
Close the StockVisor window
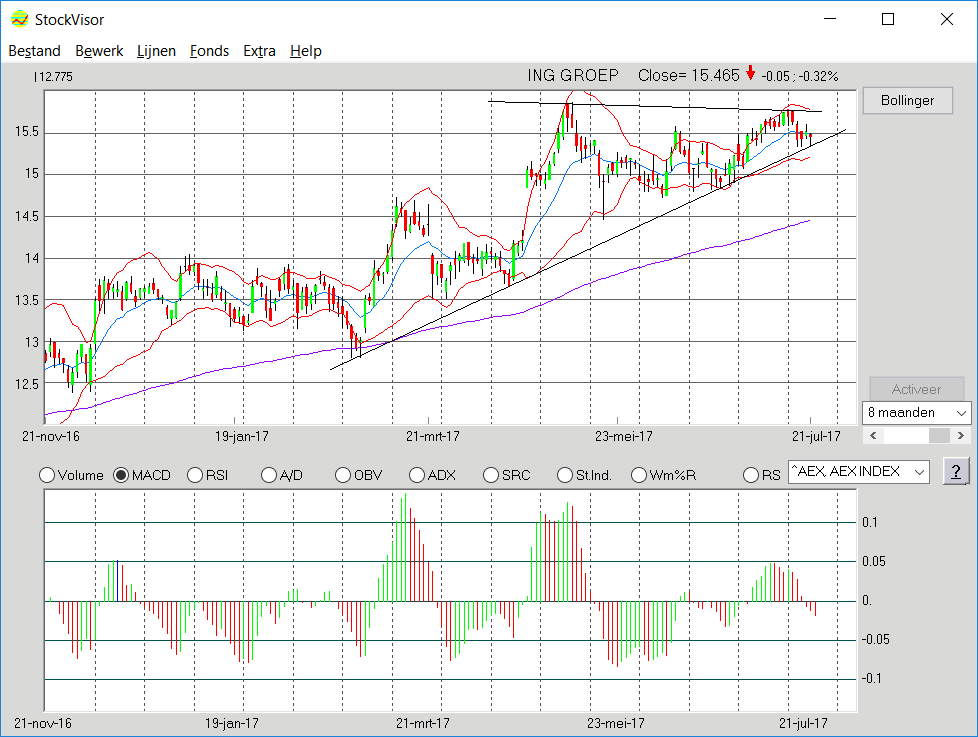tap(947, 19)
